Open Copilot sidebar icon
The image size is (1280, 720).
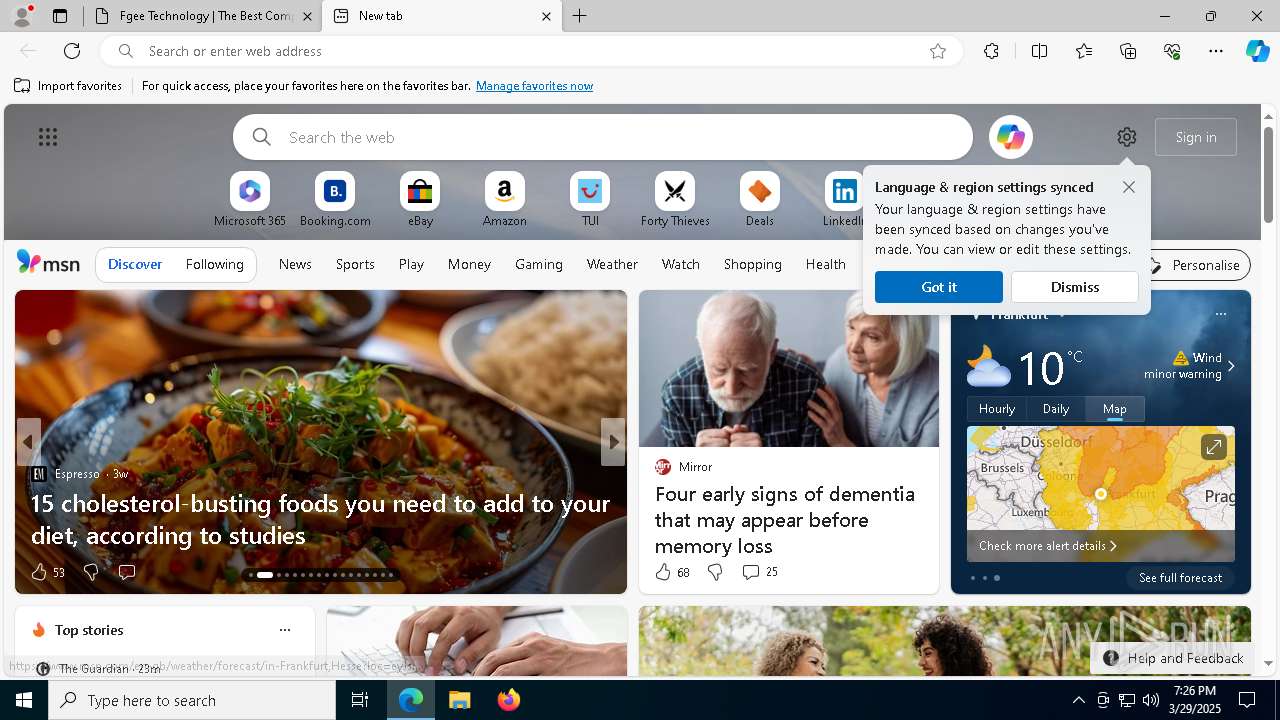tap(1257, 51)
